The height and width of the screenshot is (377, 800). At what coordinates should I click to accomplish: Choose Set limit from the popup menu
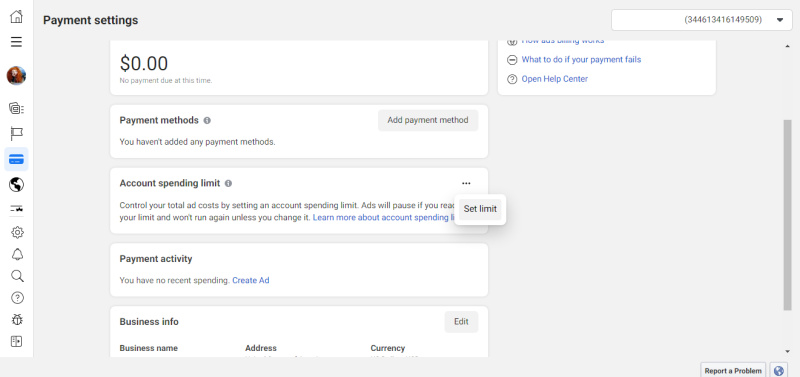click(x=480, y=209)
